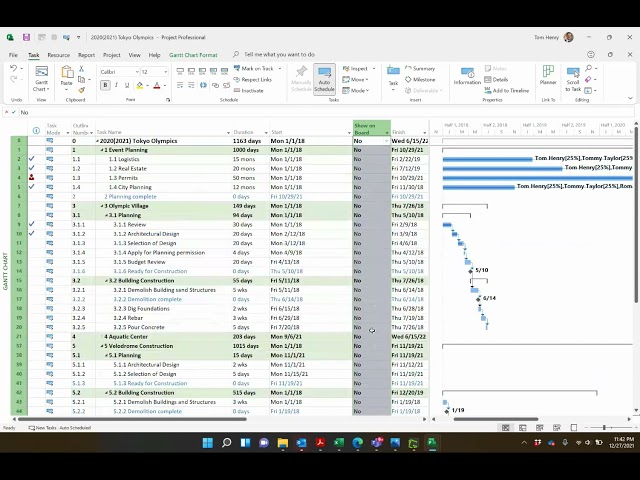Switch to Gantt Chart Format tab

[x=193, y=55]
